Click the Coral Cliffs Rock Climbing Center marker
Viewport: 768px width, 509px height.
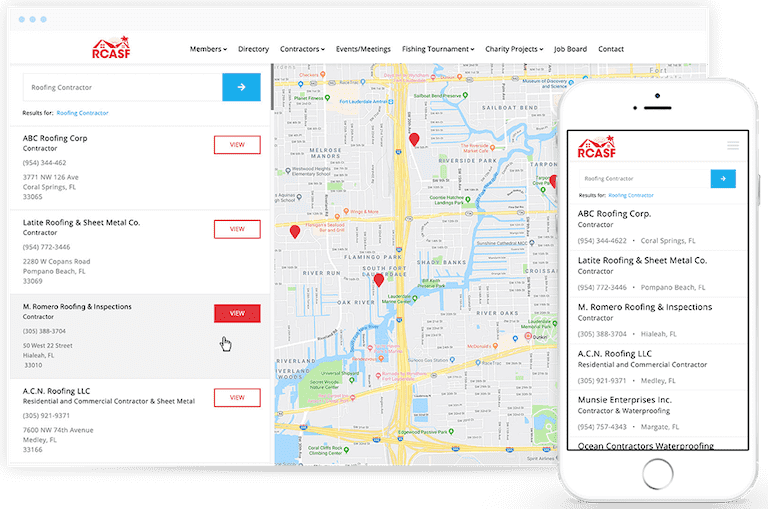[346, 450]
